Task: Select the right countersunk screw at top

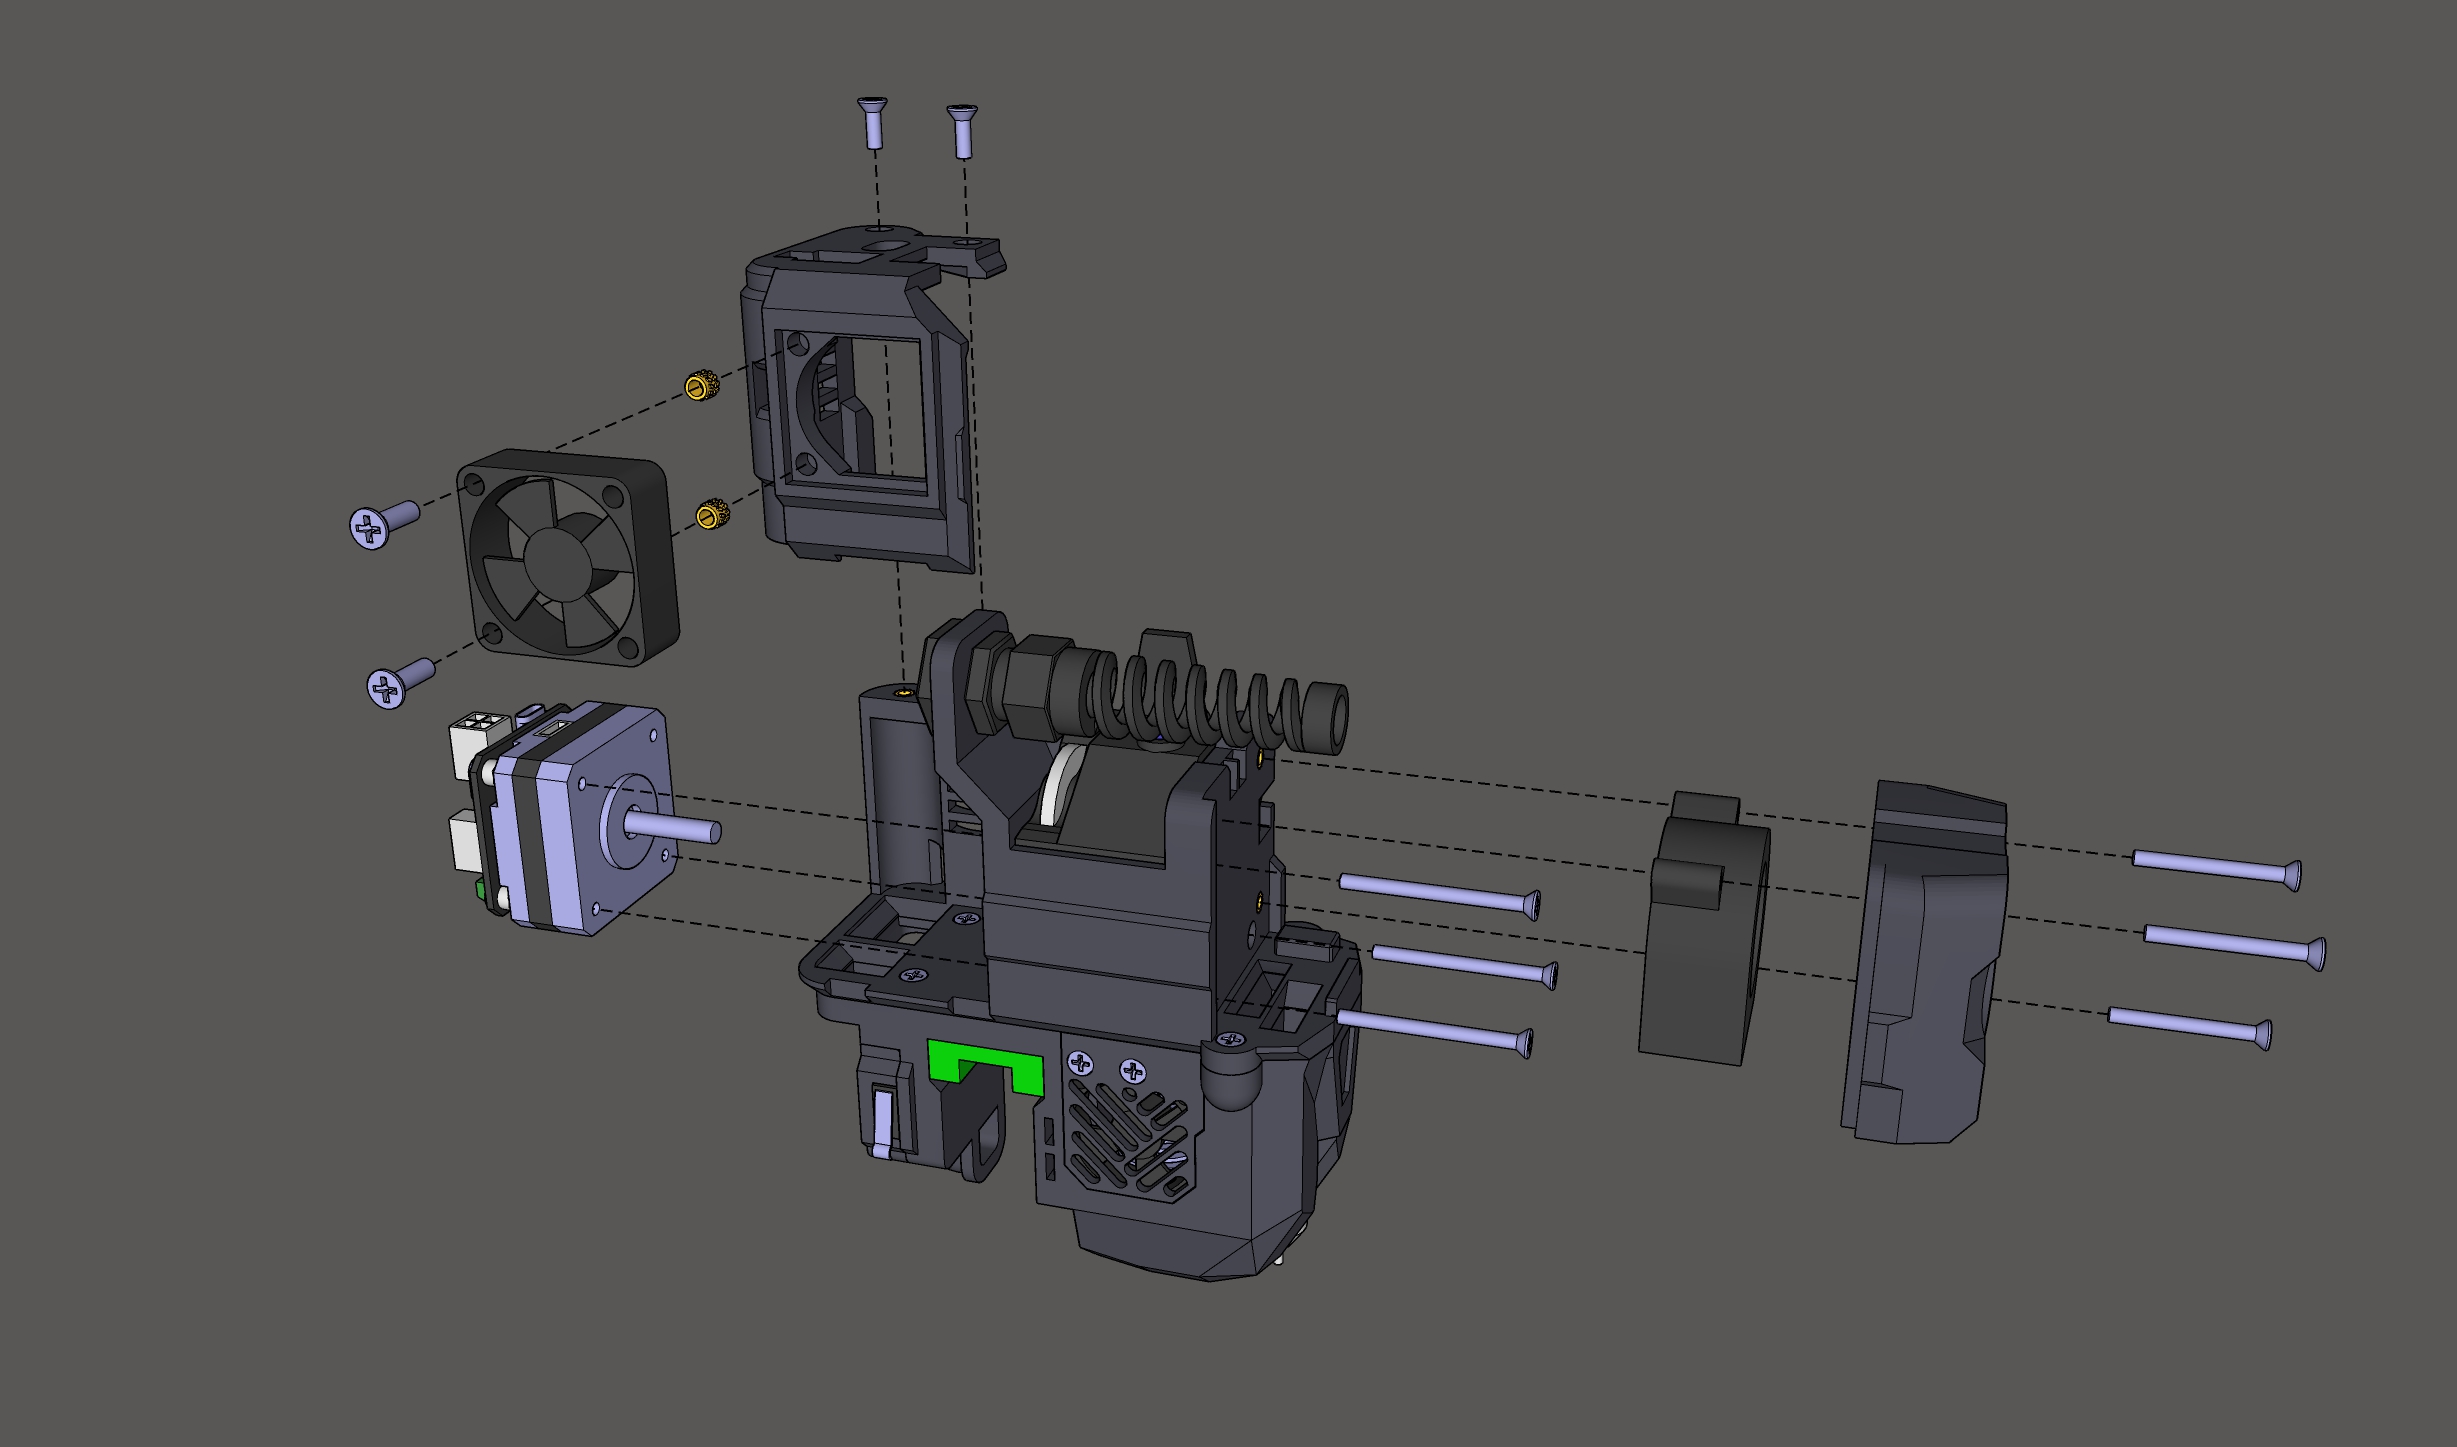Action: [x=962, y=131]
